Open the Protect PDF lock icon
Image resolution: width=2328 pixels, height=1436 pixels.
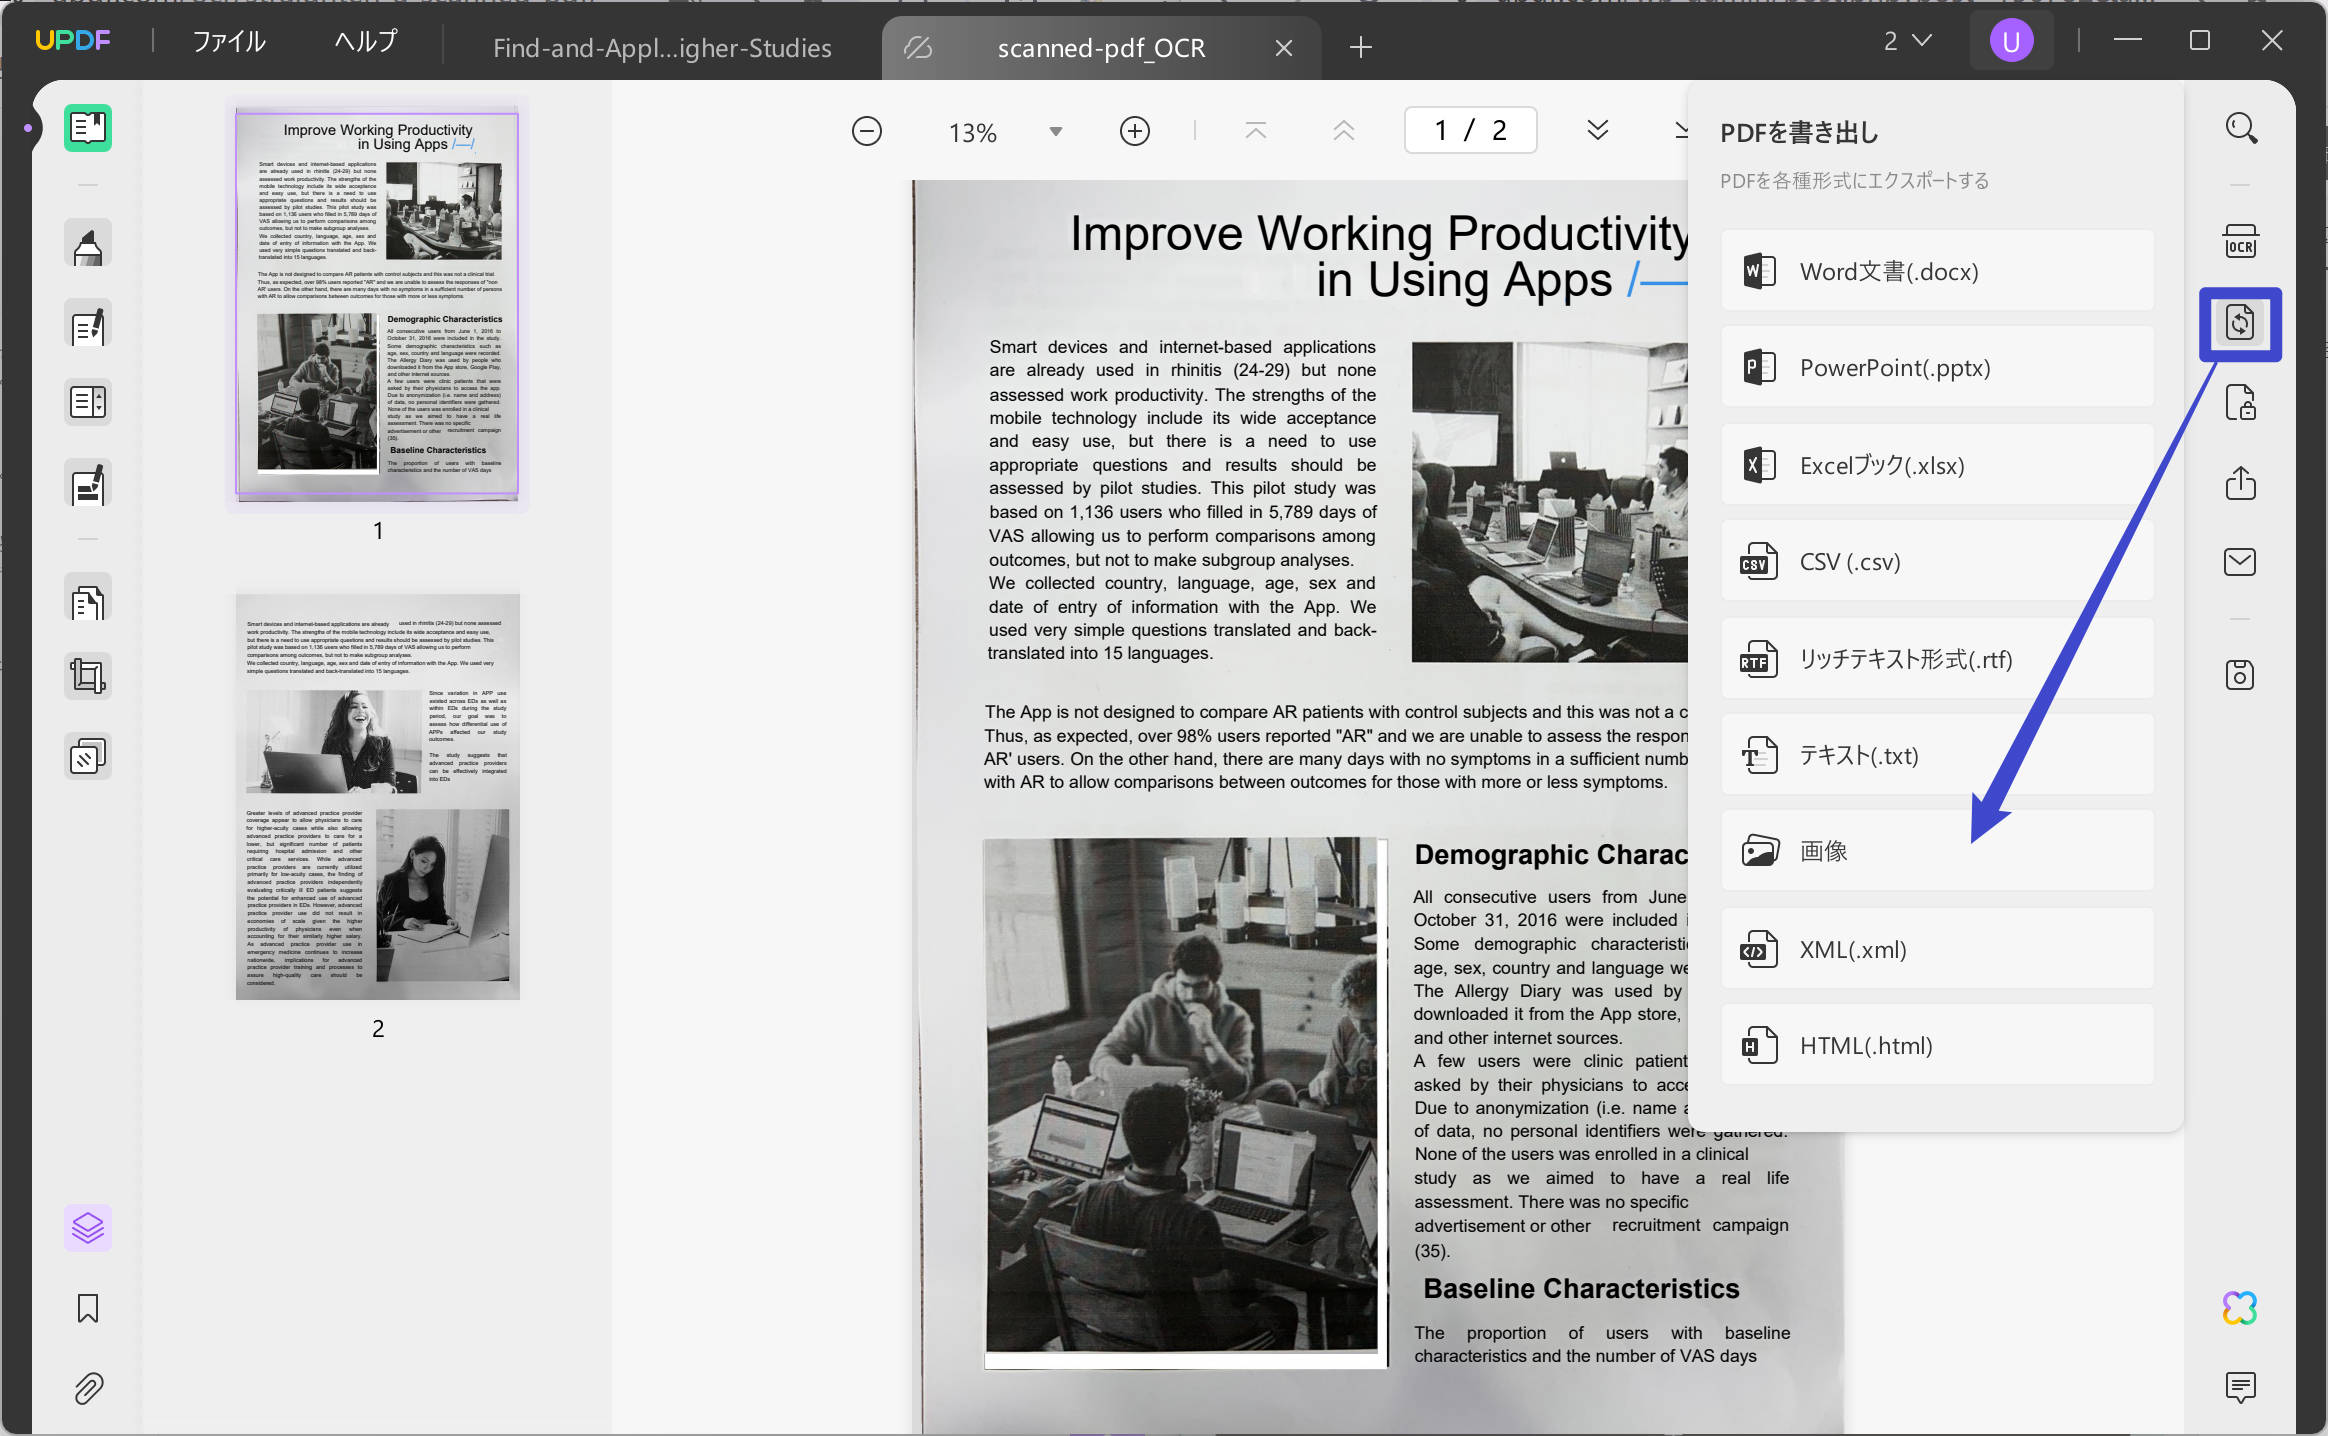coord(2240,403)
